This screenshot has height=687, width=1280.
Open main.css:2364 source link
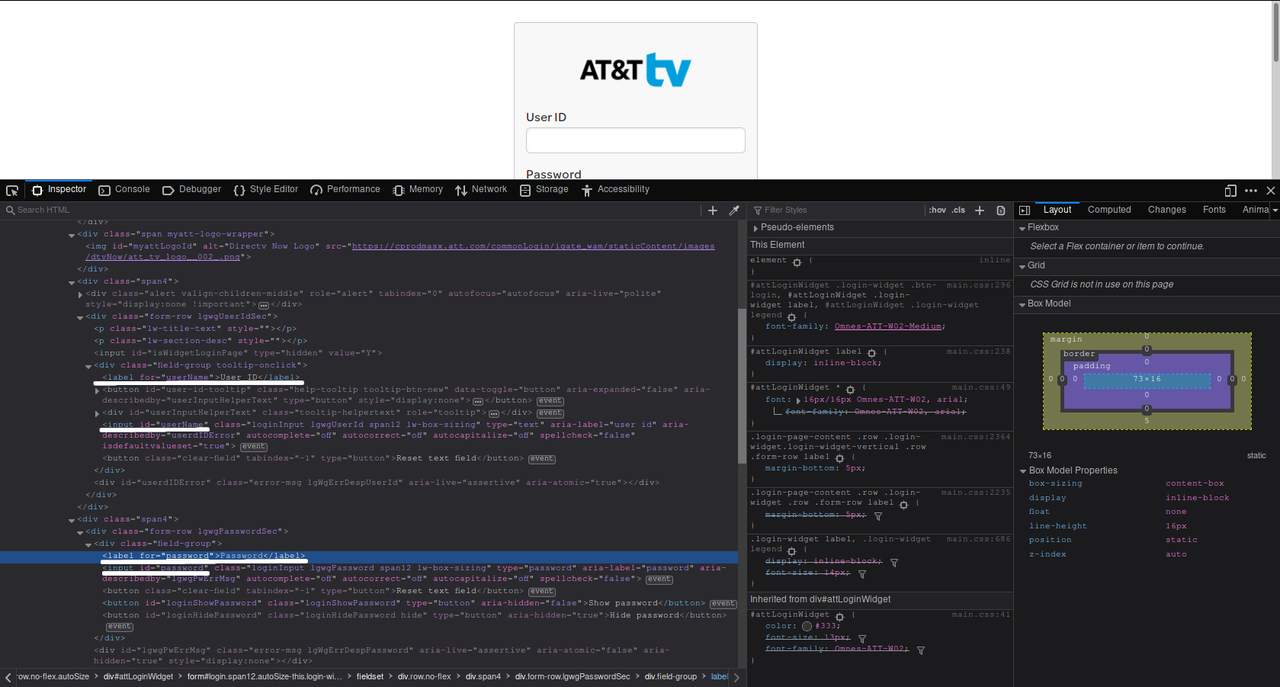[x=975, y=437]
